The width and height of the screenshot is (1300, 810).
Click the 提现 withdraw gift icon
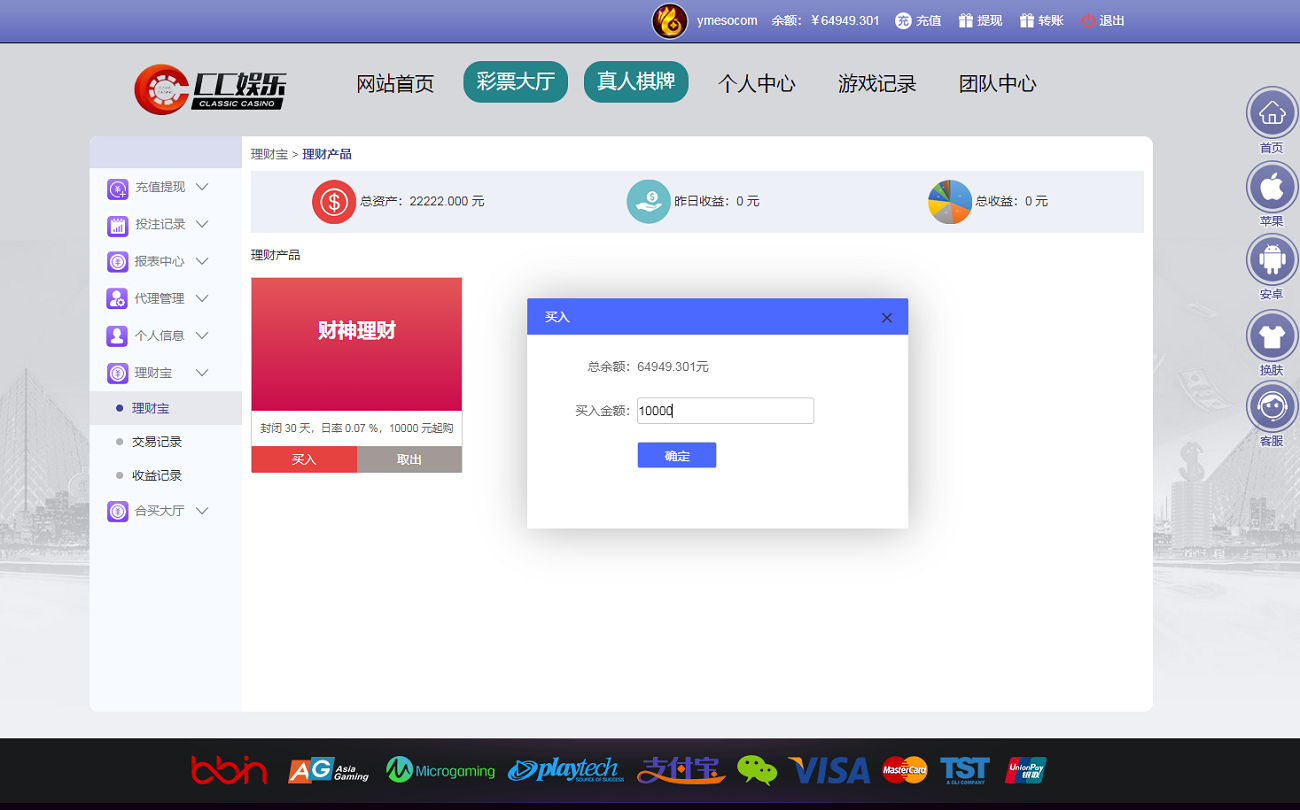[x=965, y=20]
